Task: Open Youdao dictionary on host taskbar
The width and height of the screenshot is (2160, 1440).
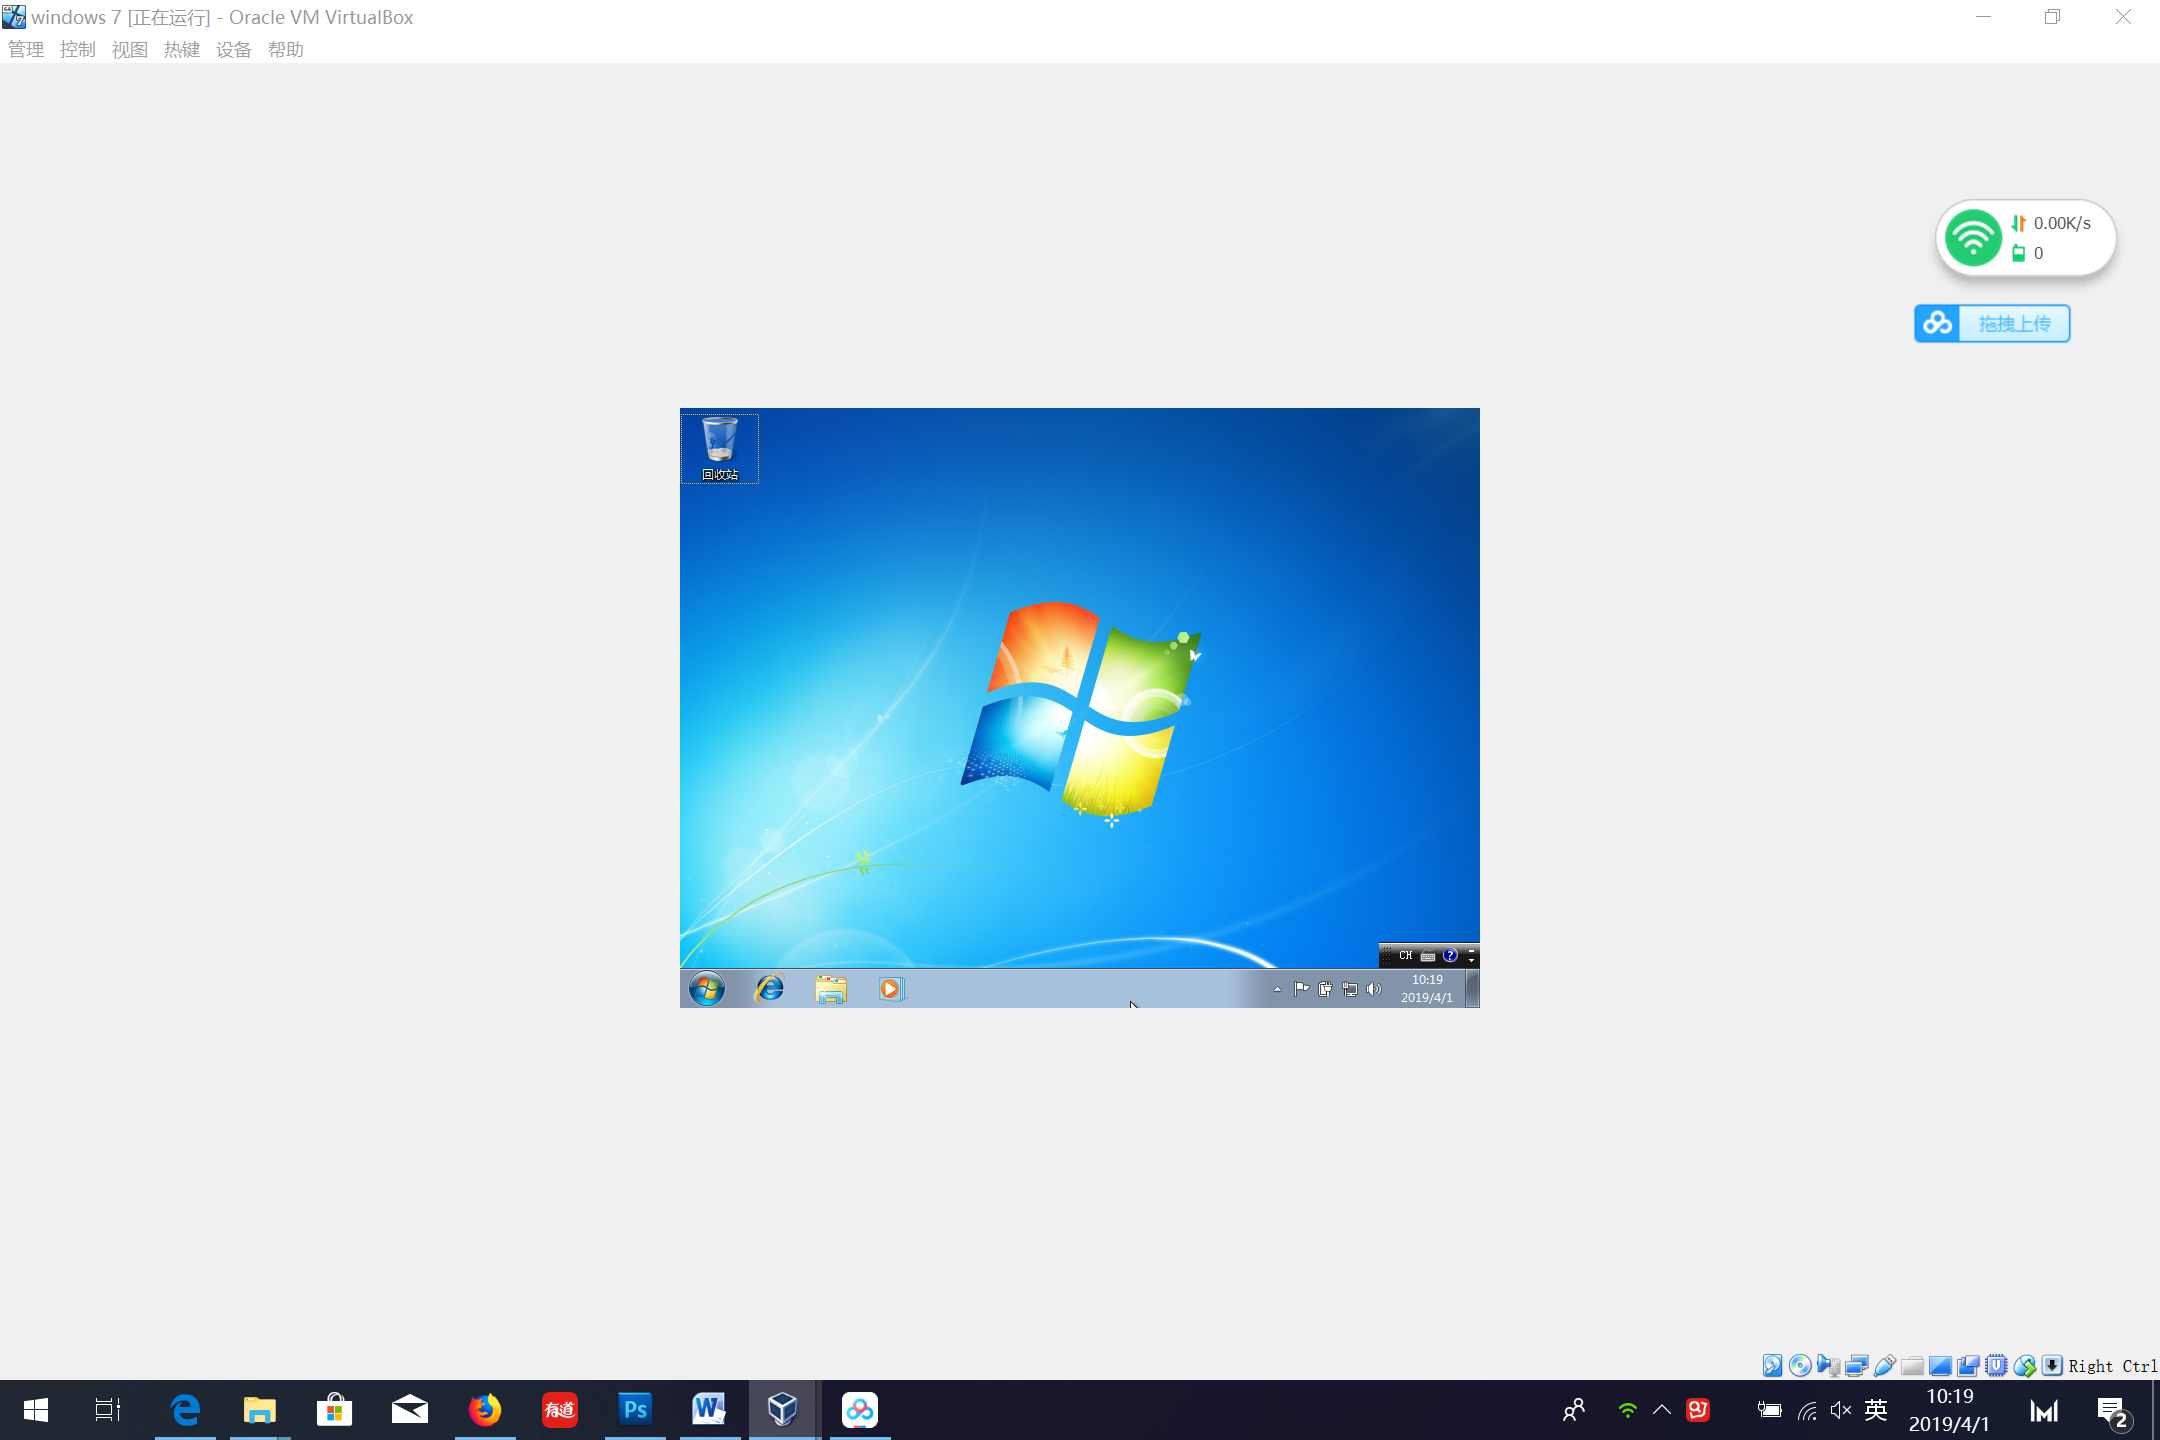Action: pyautogui.click(x=560, y=1410)
